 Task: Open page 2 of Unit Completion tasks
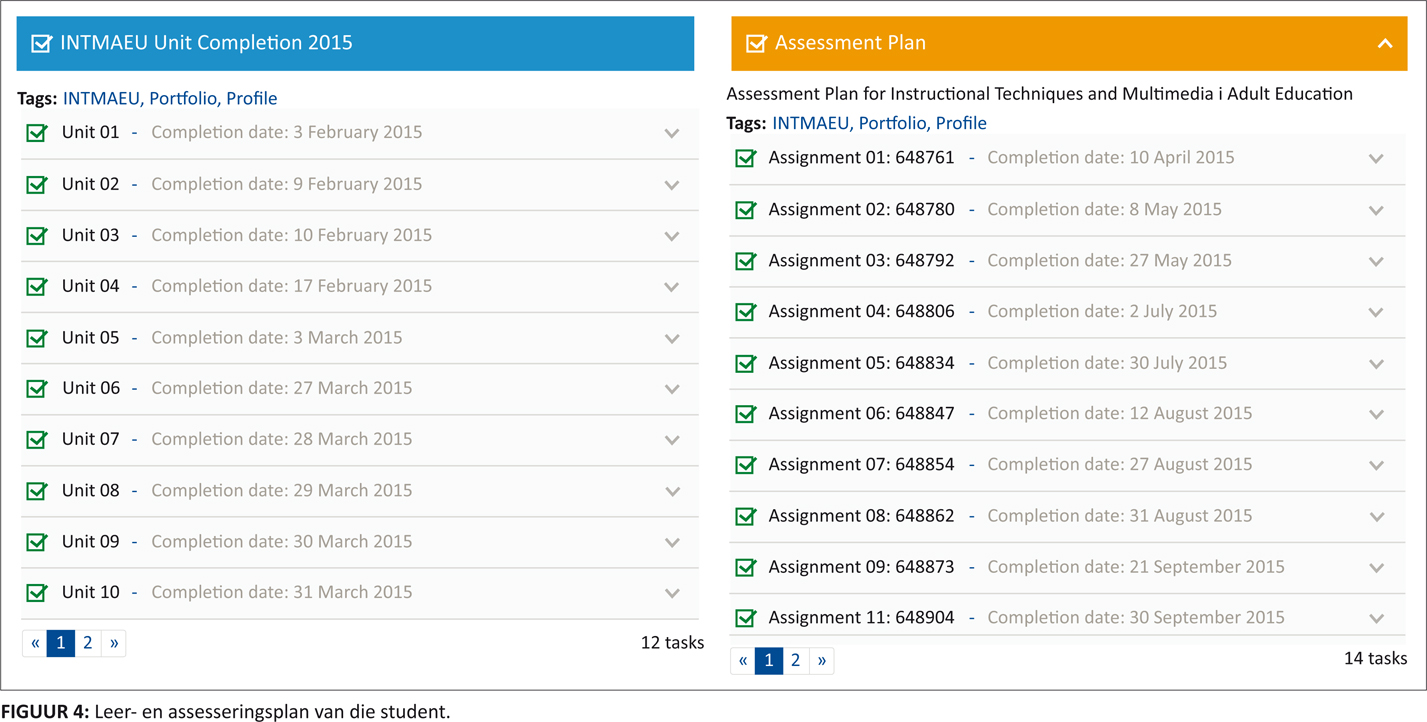point(88,643)
